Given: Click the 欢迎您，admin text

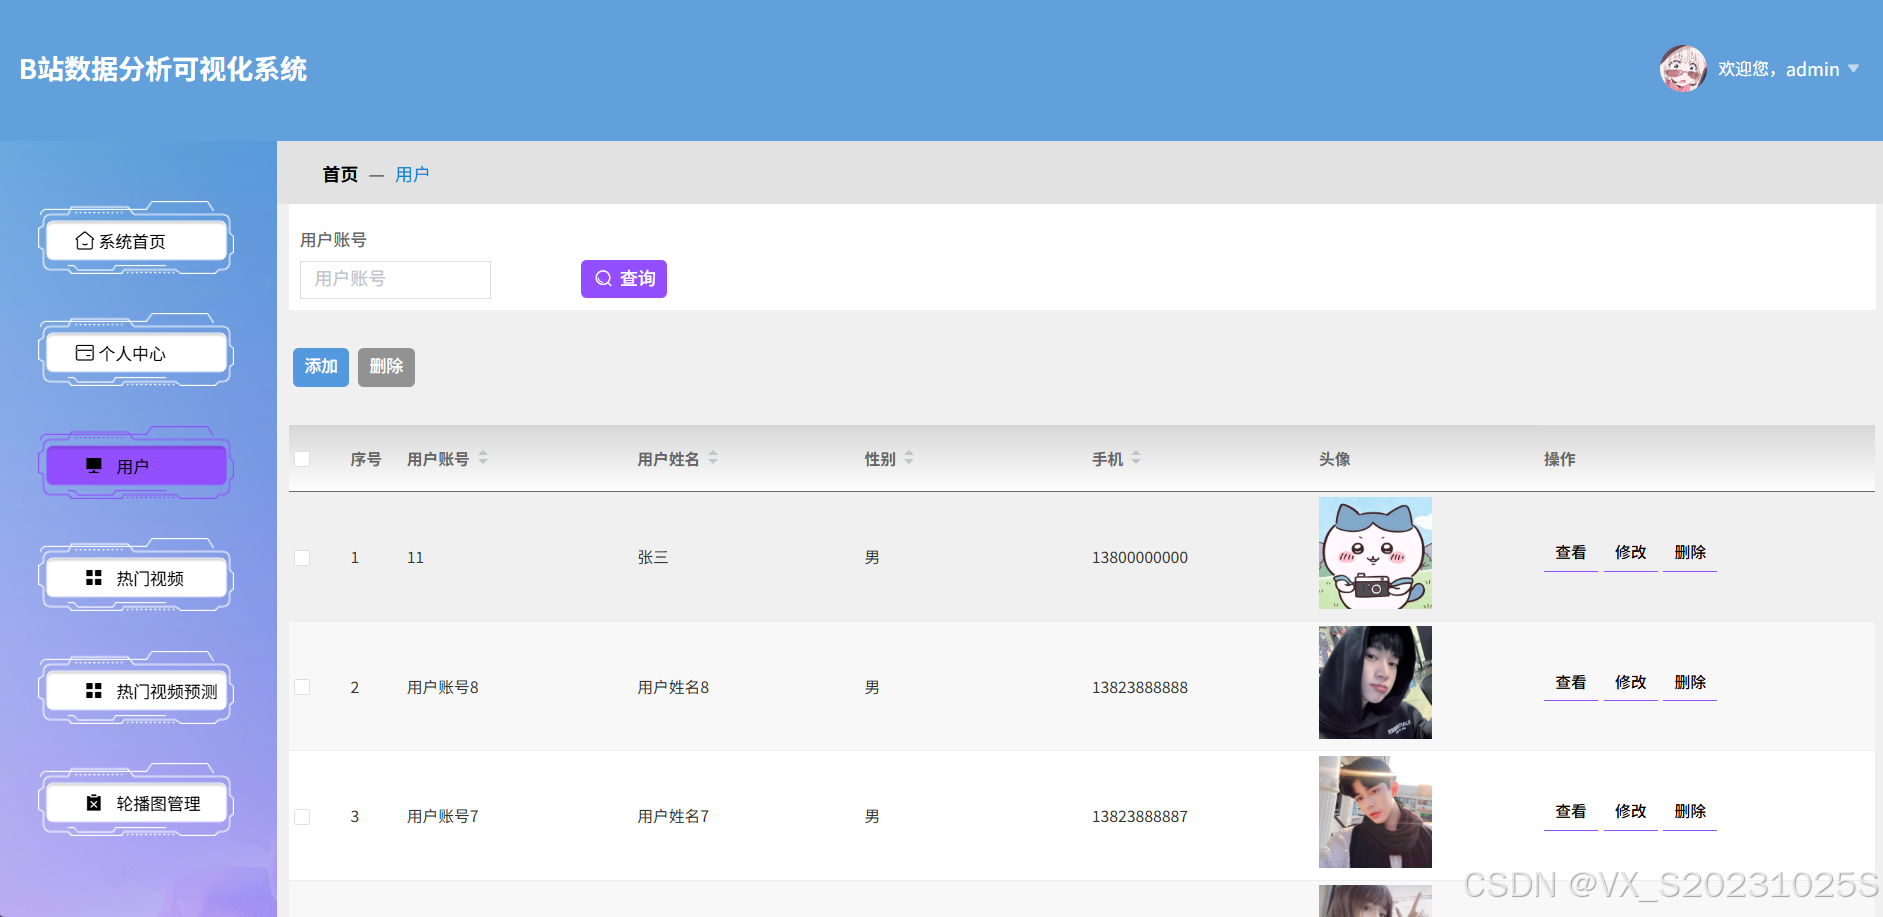Looking at the screenshot, I should pos(1778,69).
